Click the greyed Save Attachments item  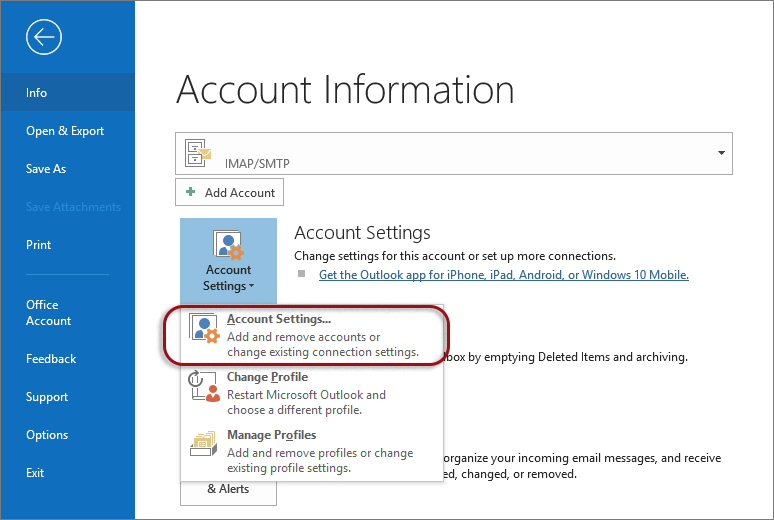[x=73, y=207]
